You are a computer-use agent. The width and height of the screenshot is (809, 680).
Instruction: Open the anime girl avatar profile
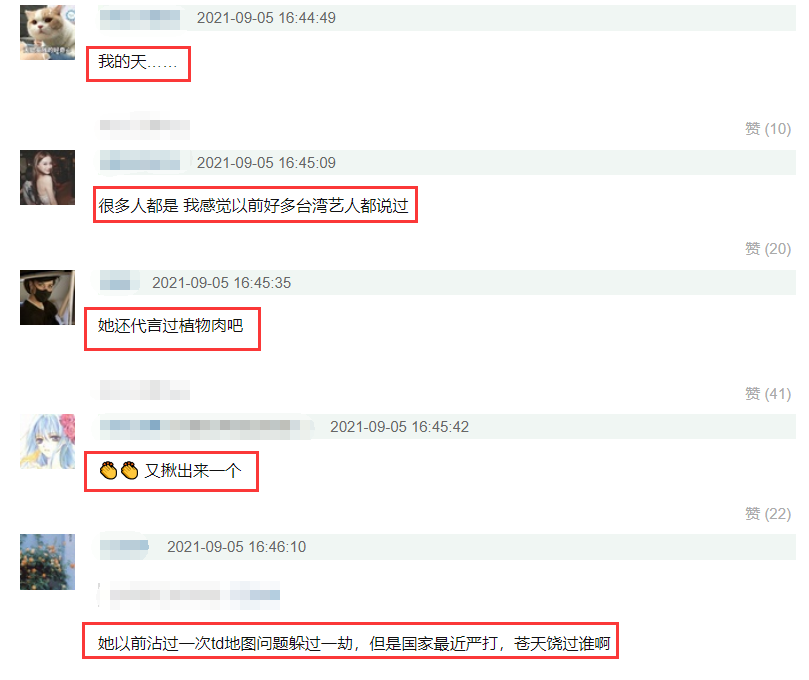click(47, 442)
